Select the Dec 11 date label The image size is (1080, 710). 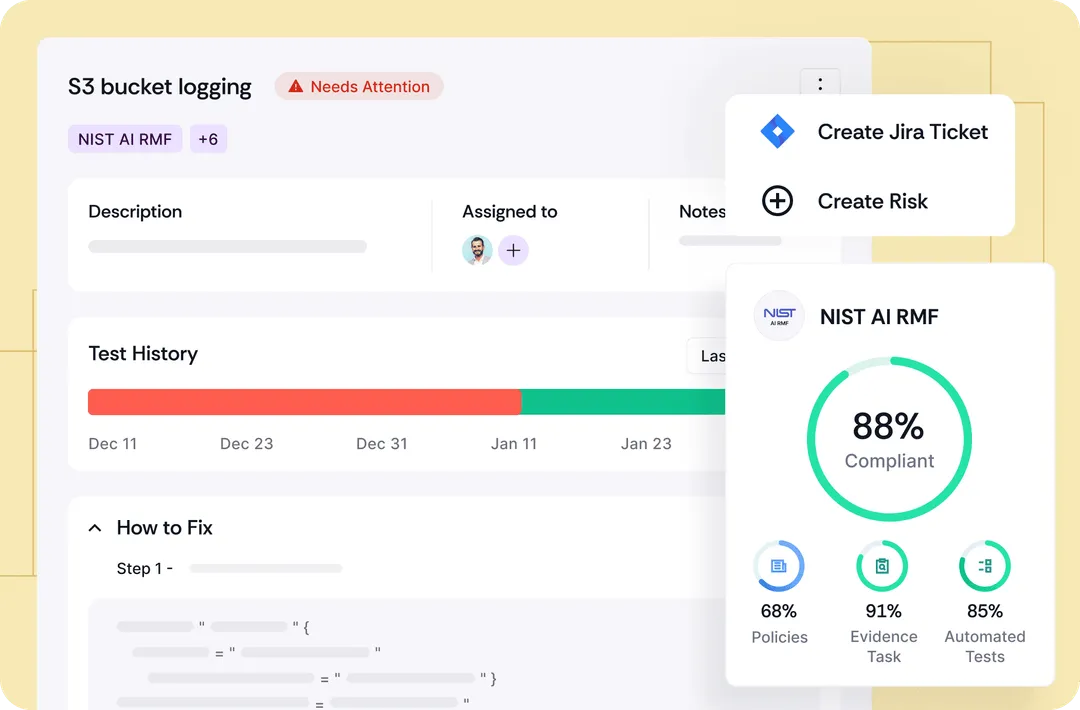point(112,443)
